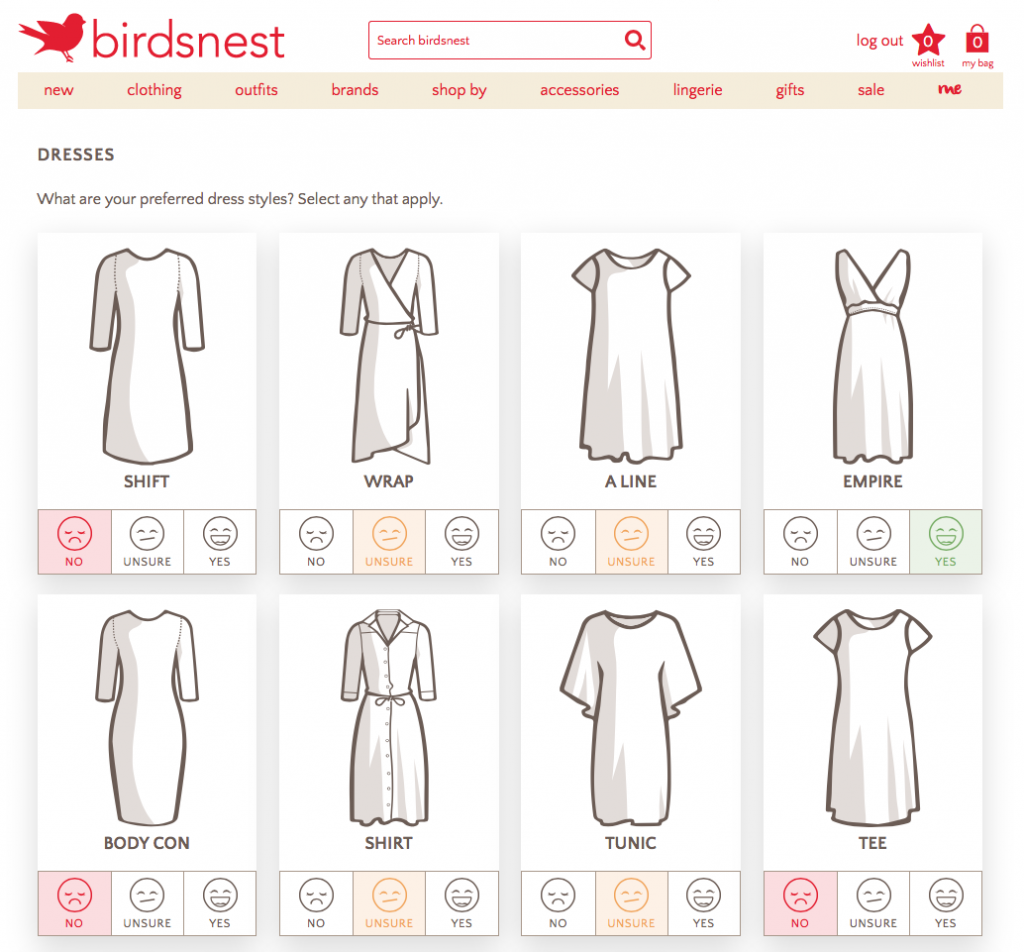Open the brands menu
The width and height of the screenshot is (1024, 952).
(x=355, y=90)
